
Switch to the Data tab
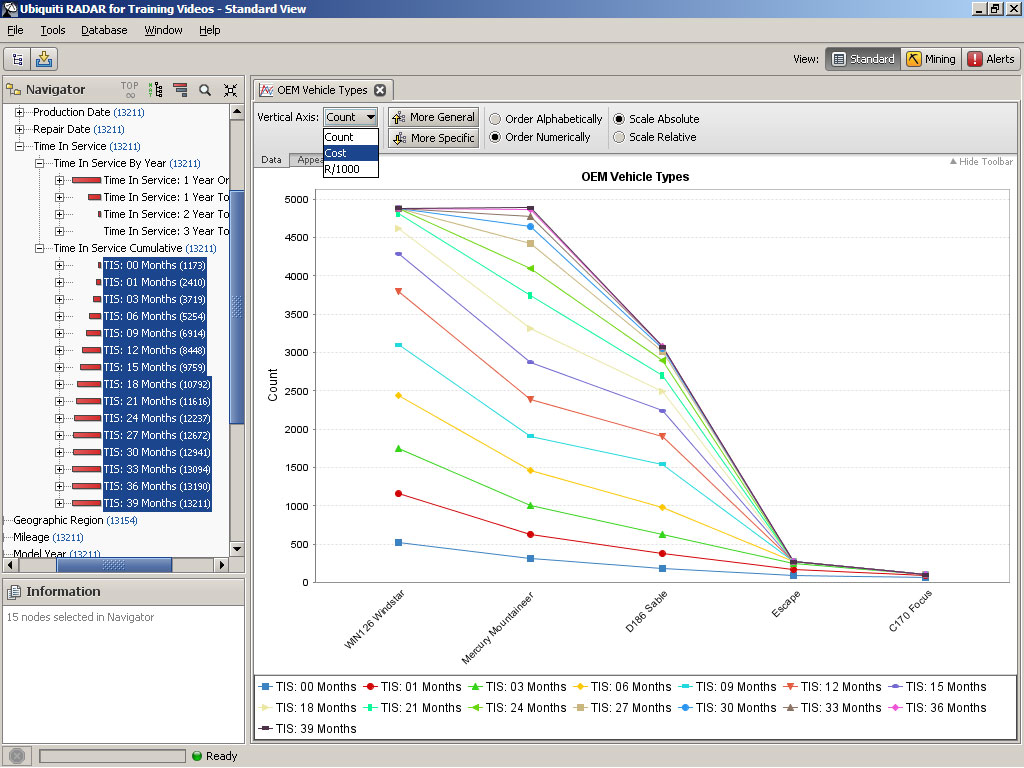271,160
